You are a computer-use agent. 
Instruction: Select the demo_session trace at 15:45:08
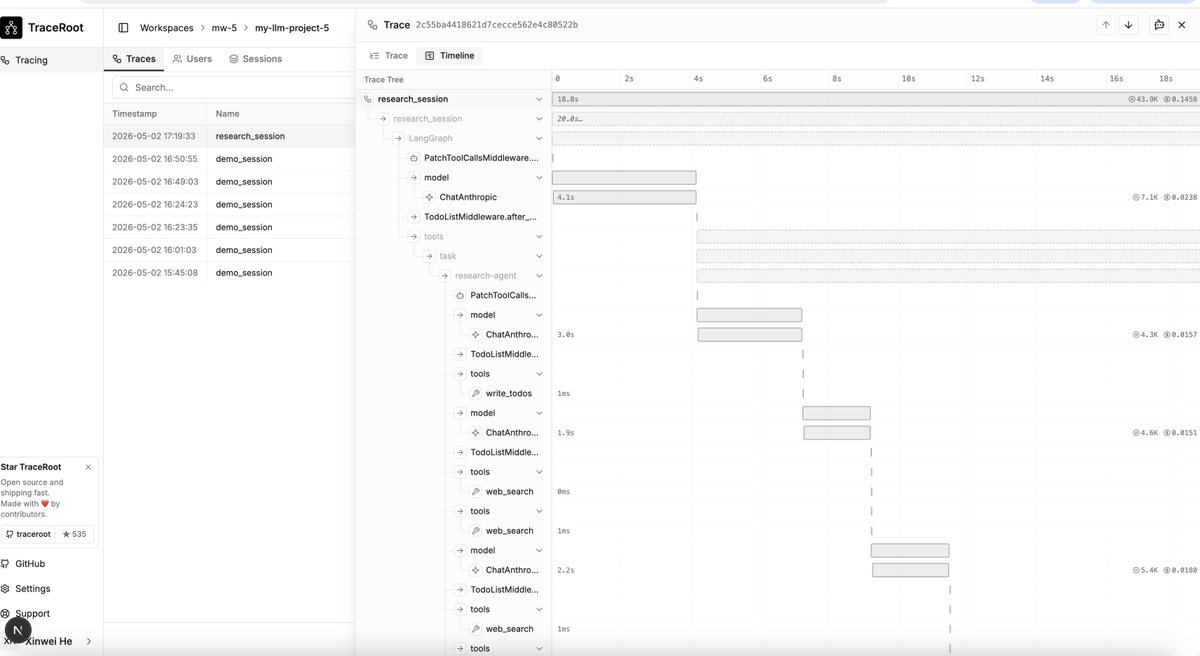[x=229, y=273]
